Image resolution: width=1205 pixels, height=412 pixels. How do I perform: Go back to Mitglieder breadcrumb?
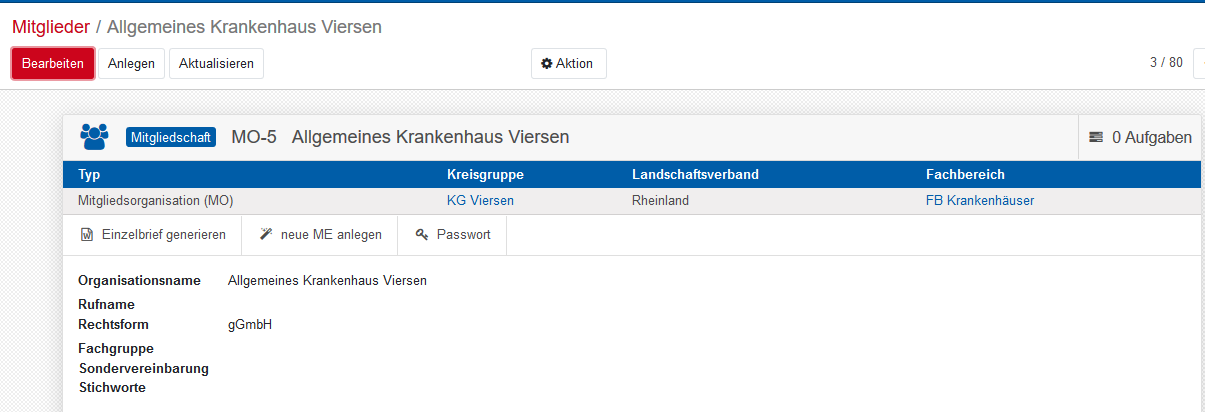tap(50, 27)
